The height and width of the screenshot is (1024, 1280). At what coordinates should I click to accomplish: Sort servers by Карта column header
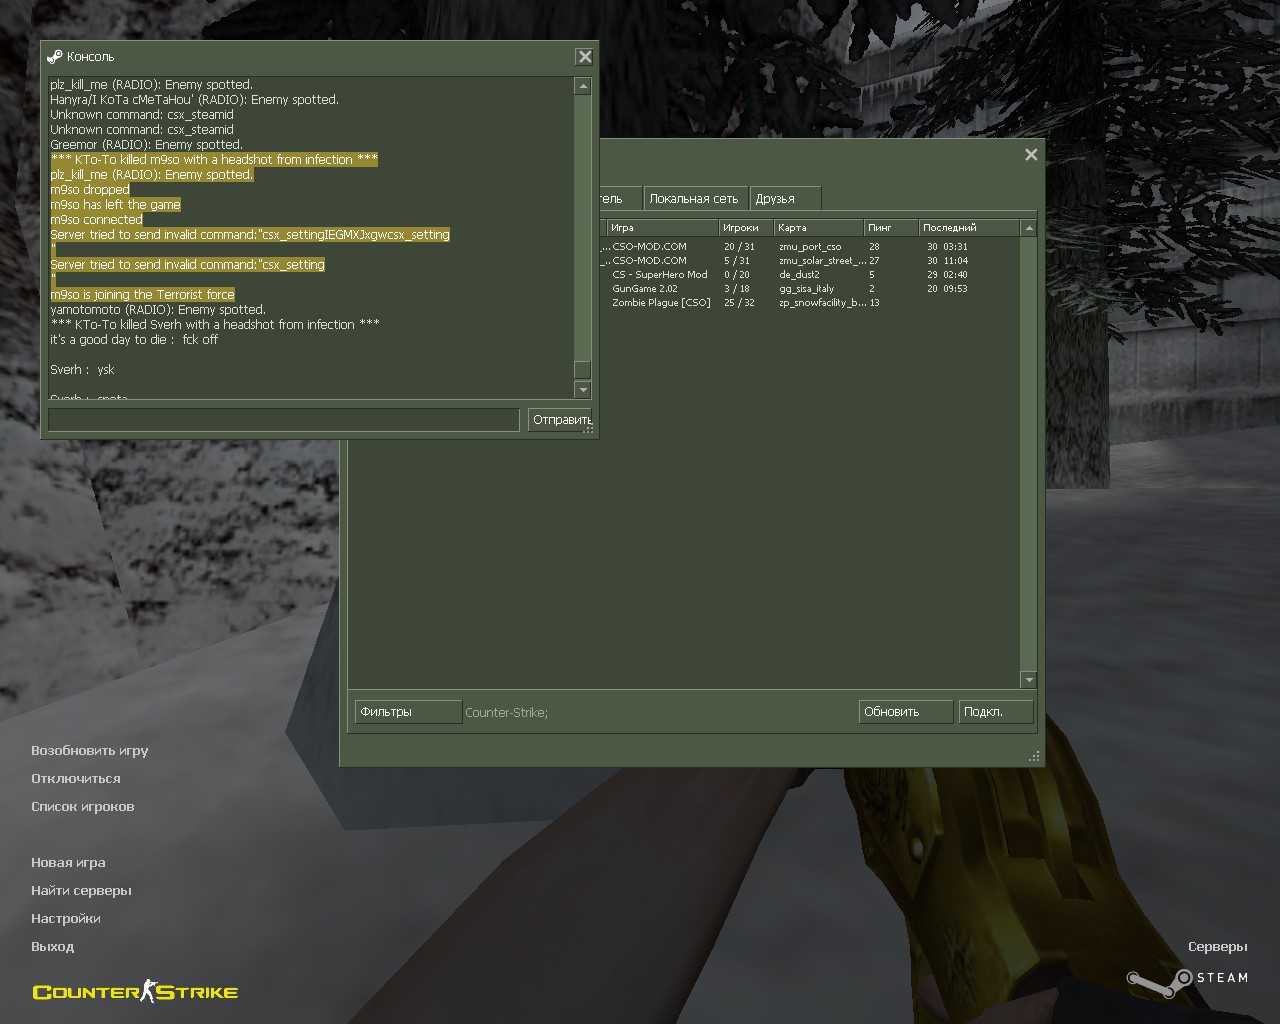pos(817,228)
